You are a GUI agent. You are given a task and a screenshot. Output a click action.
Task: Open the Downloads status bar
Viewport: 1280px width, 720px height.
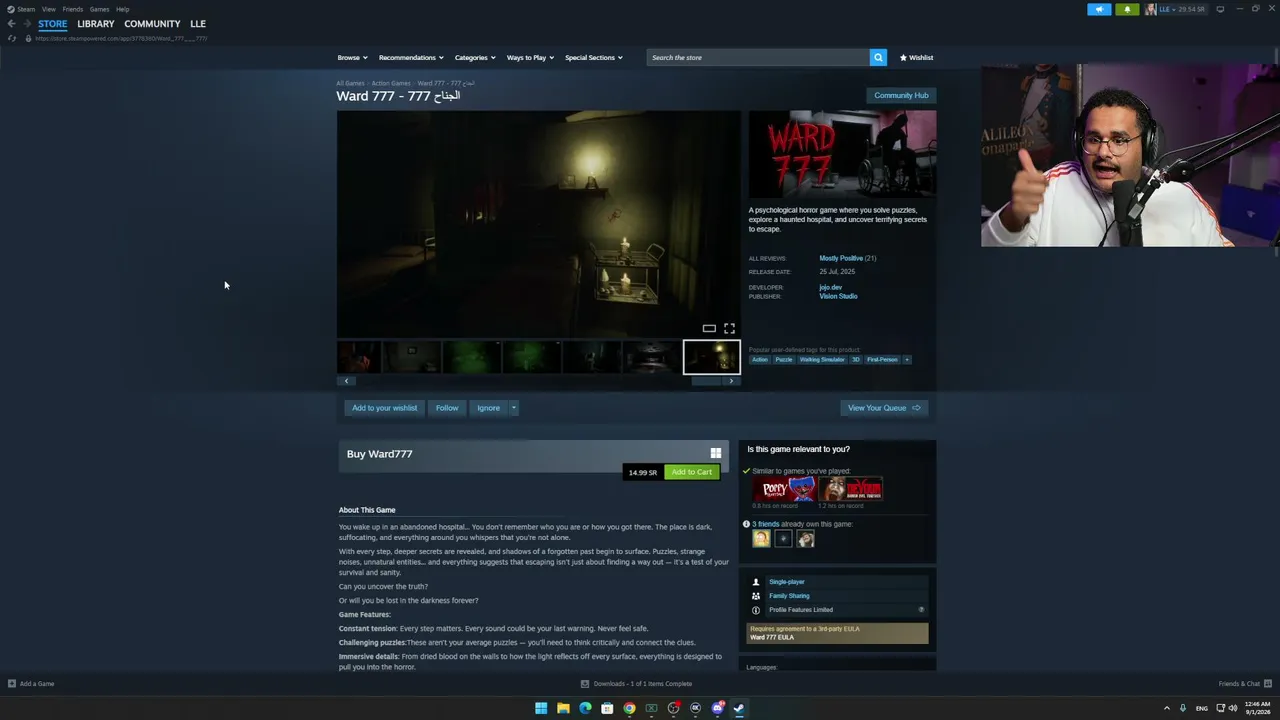[637, 684]
